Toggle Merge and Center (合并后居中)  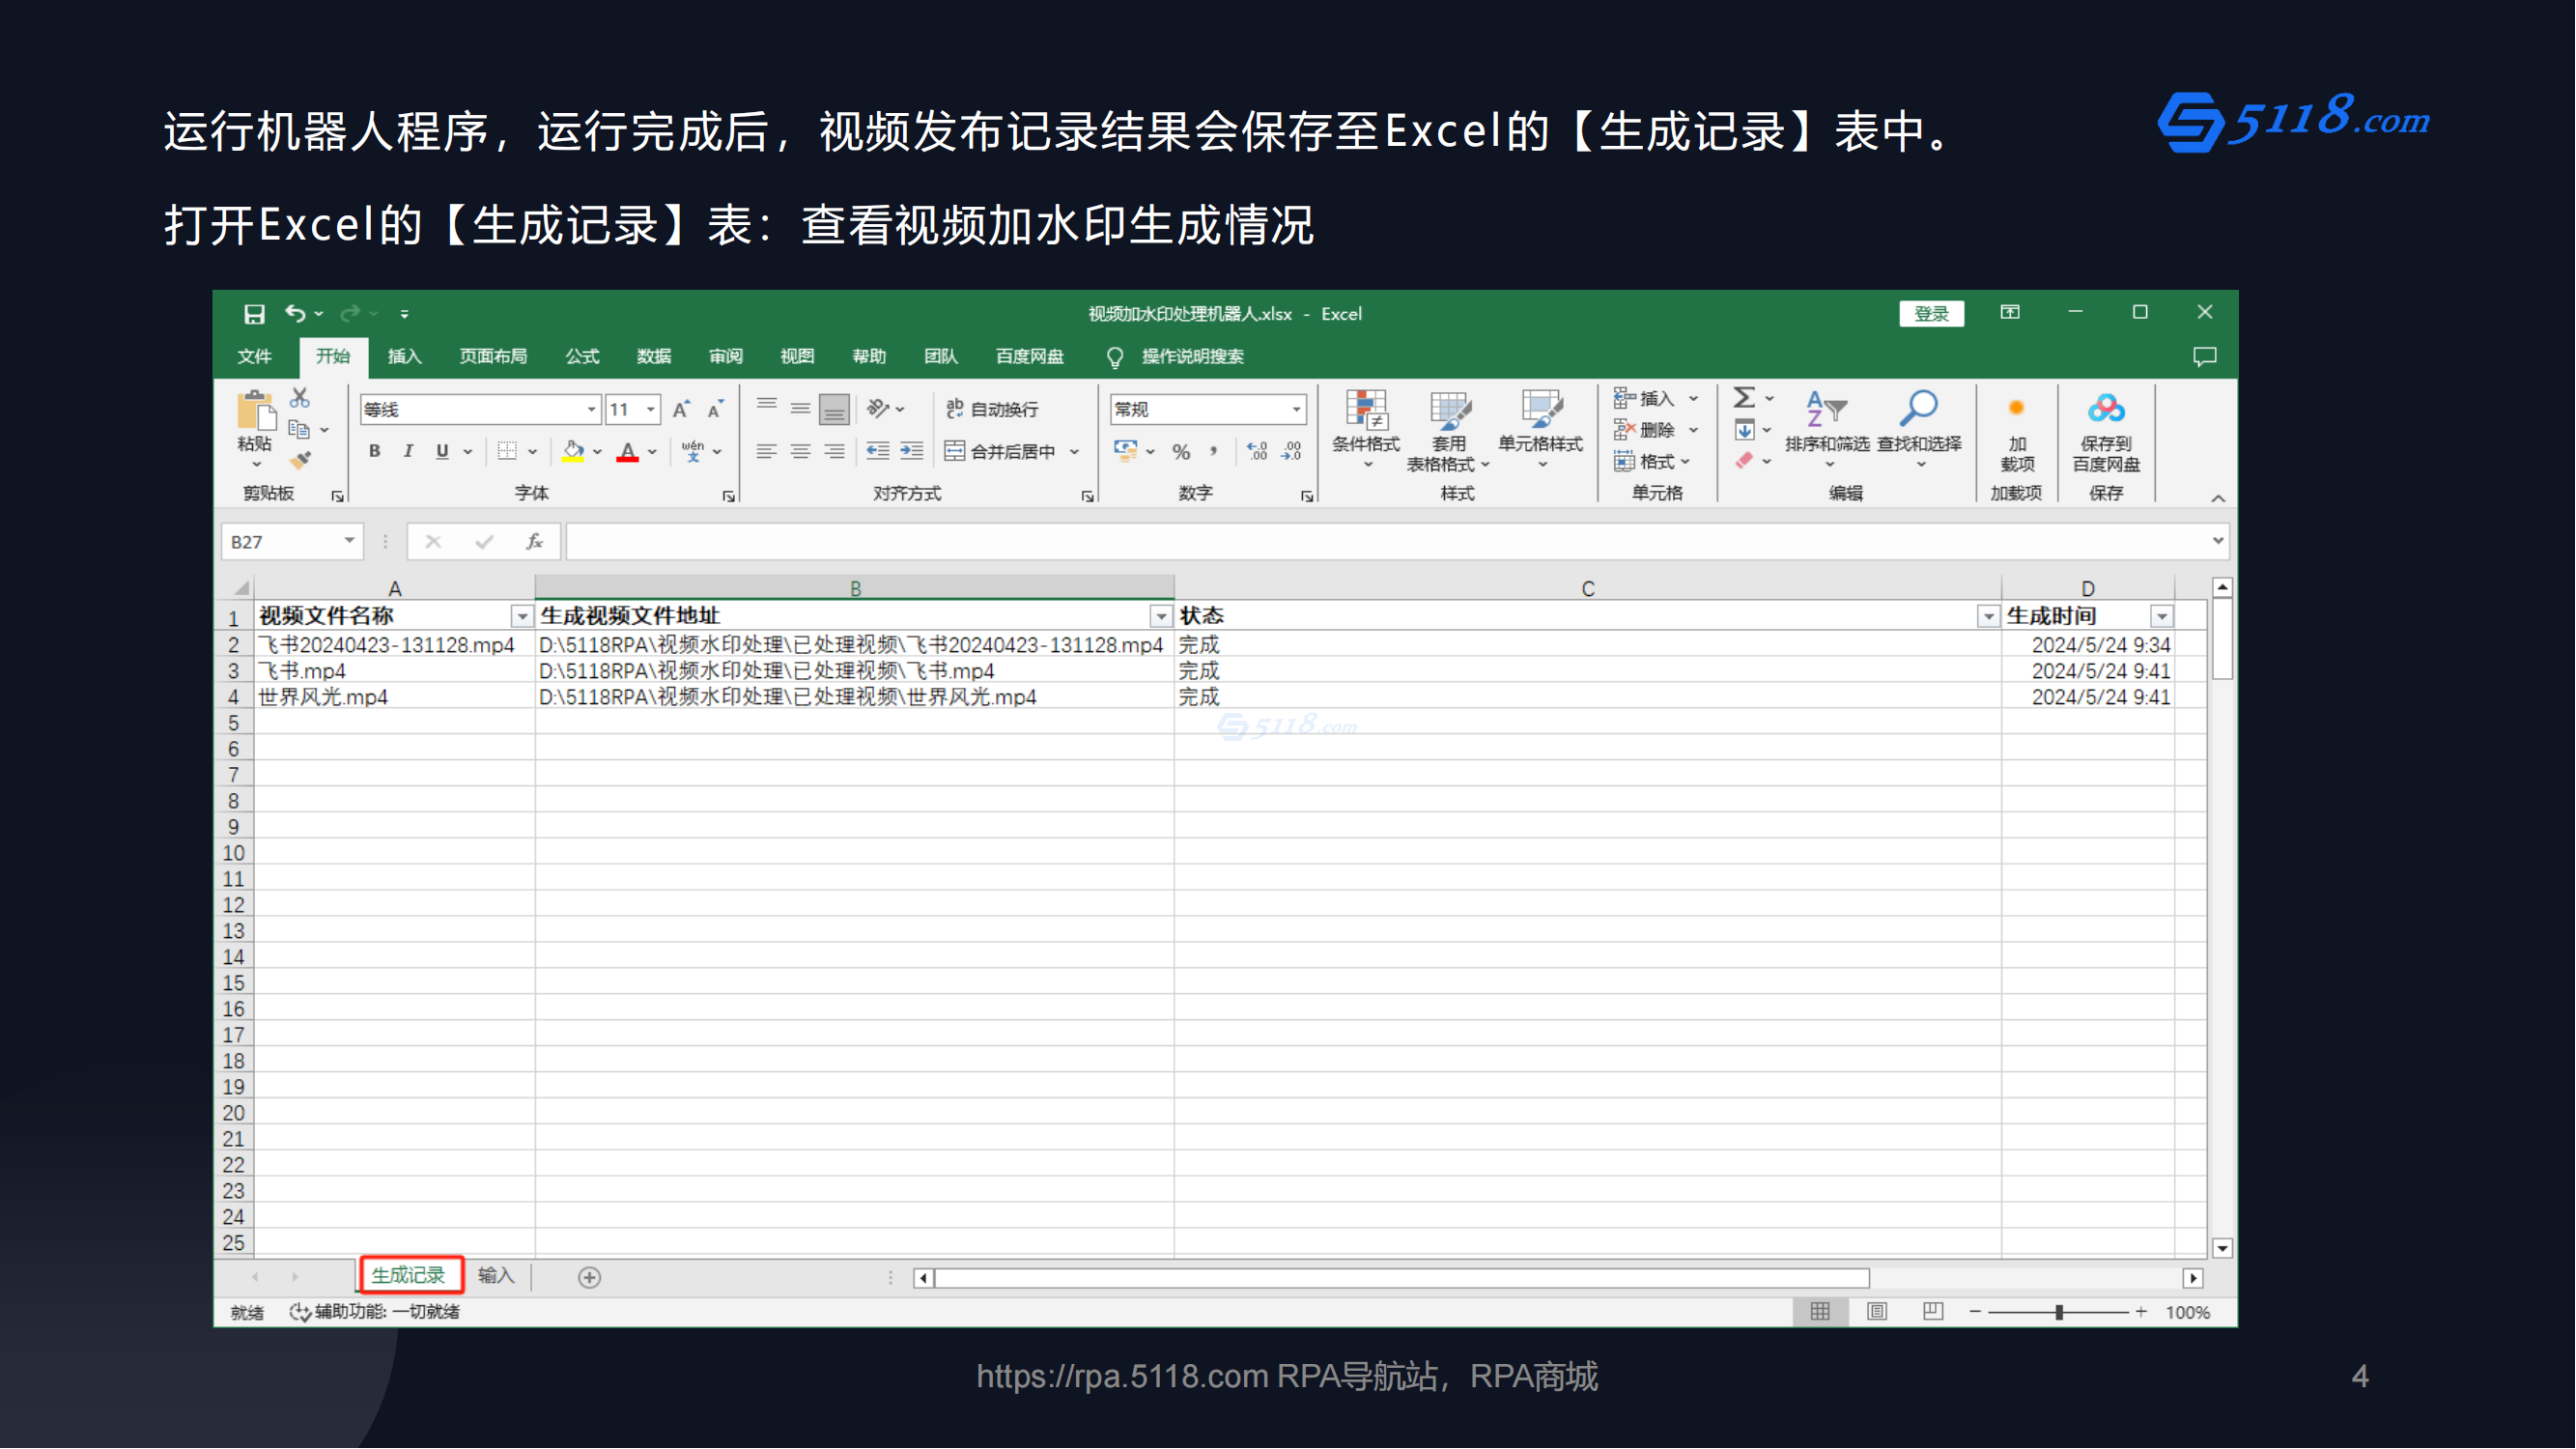pyautogui.click(x=1001, y=452)
